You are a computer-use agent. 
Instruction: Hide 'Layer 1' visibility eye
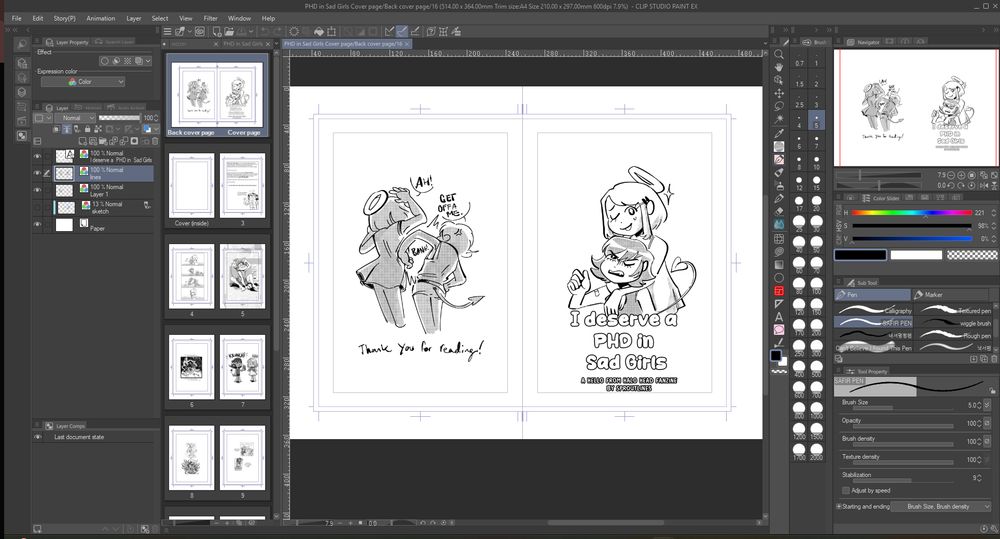37,190
